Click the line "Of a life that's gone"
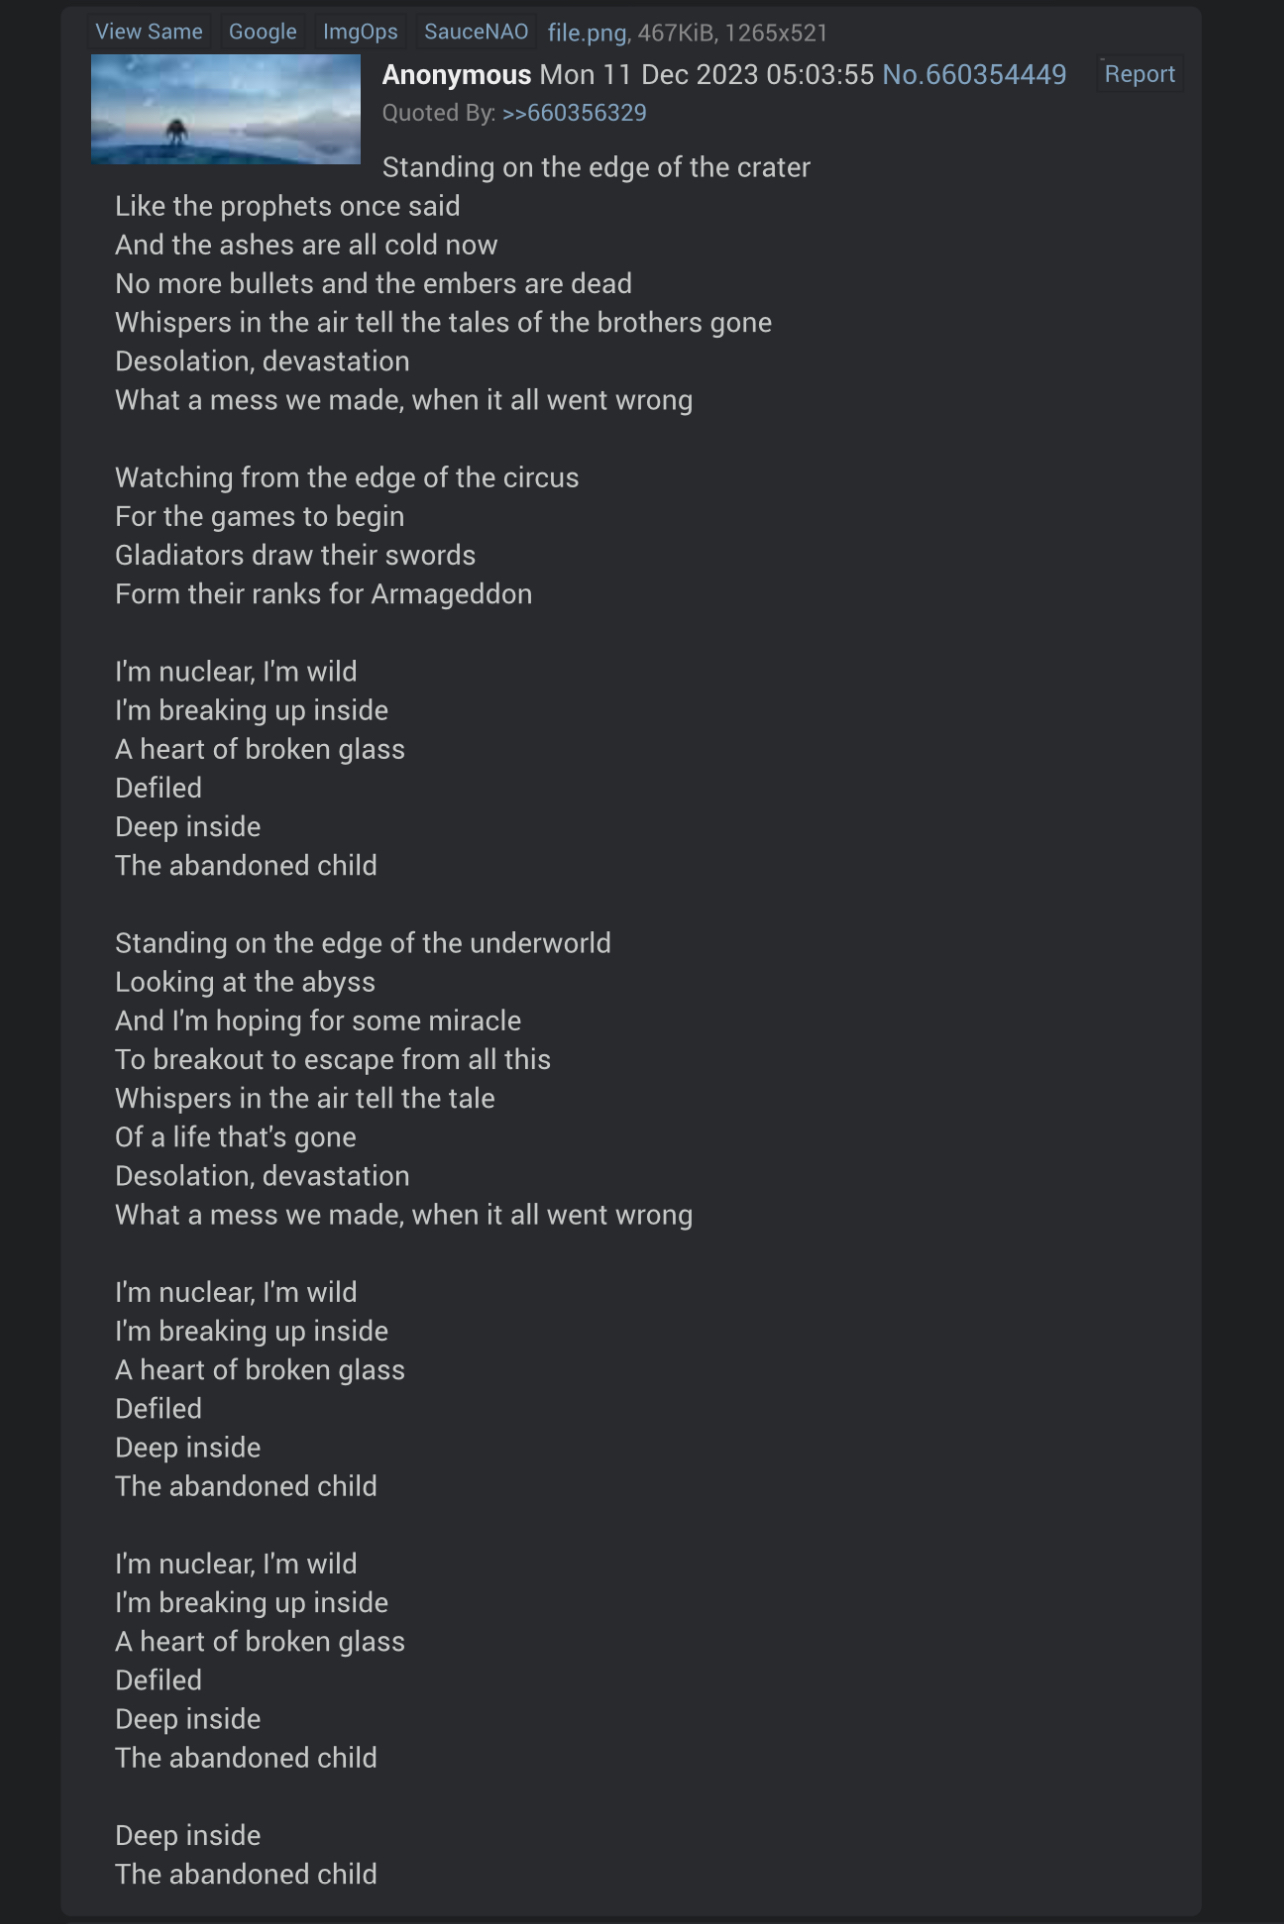The image size is (1284, 1924). tap(235, 1137)
